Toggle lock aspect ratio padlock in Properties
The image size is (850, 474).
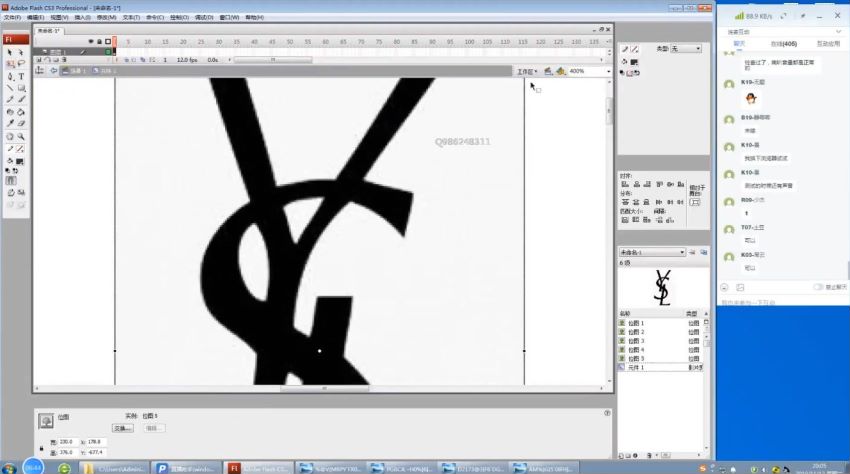pos(41,449)
